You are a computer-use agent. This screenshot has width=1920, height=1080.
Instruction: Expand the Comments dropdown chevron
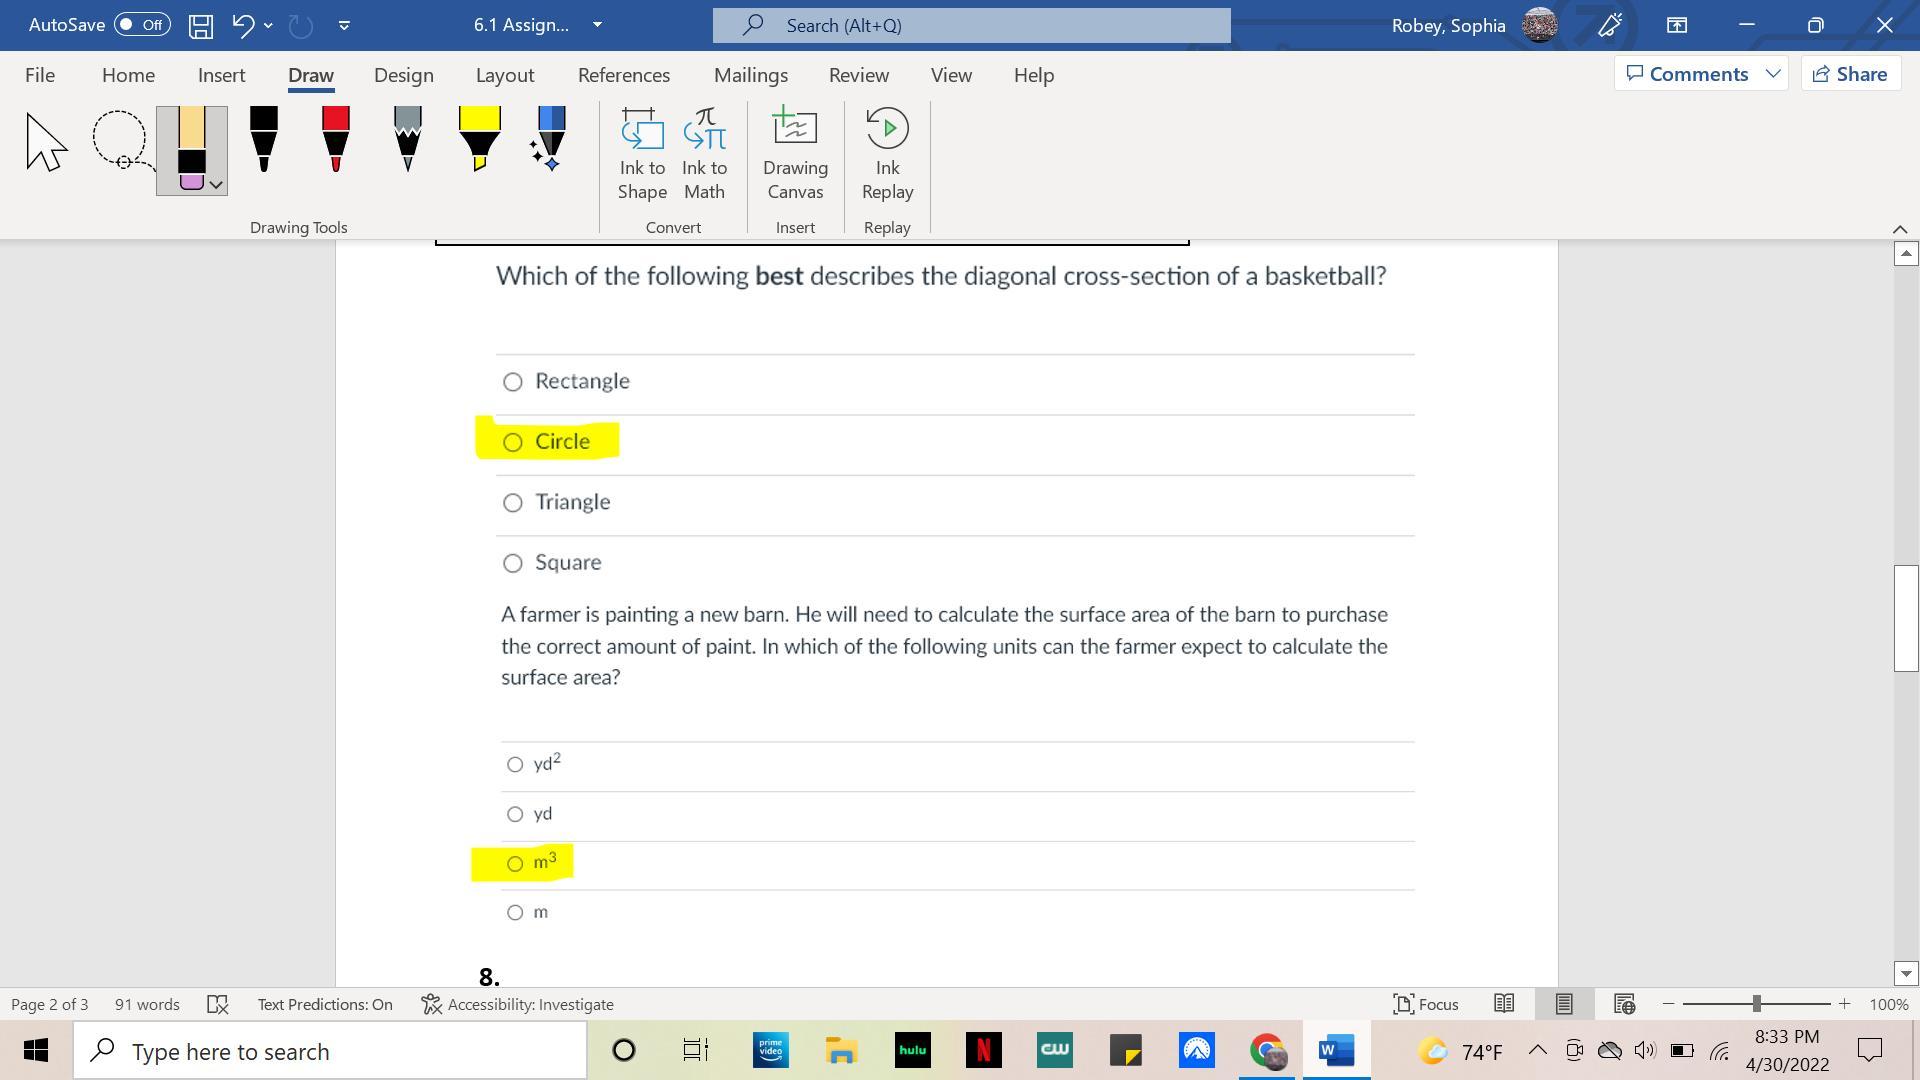coord(1773,74)
